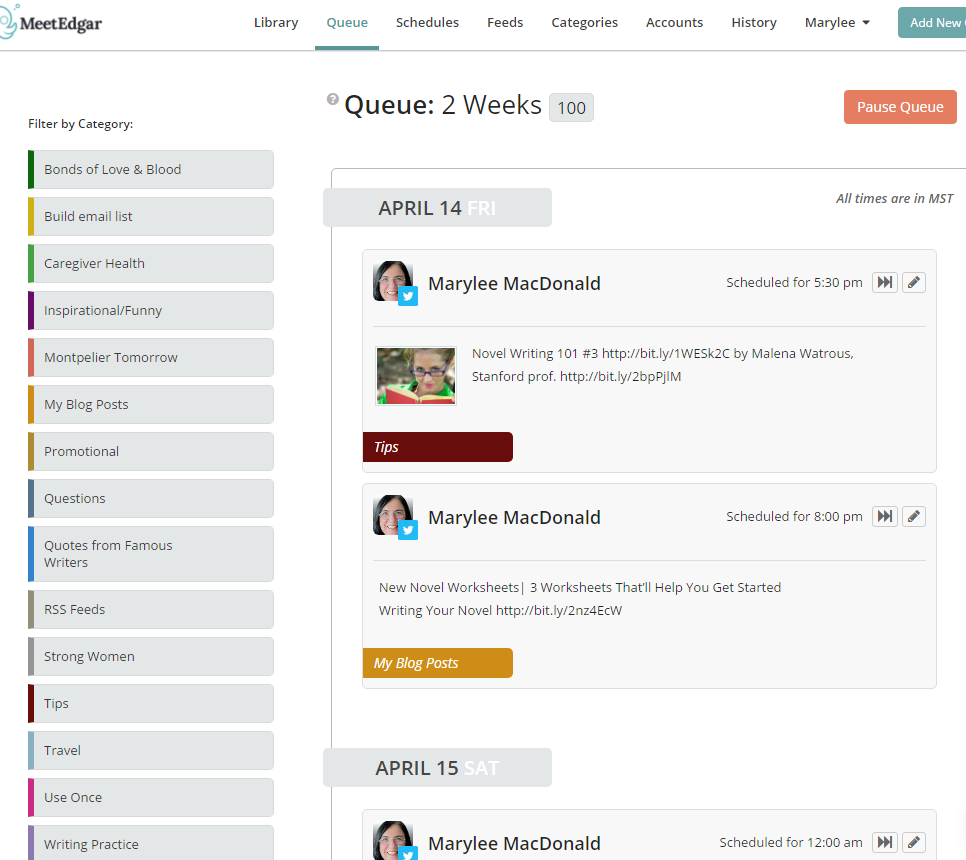
Task: Edit the post scheduled for 5:30 pm
Action: click(914, 283)
